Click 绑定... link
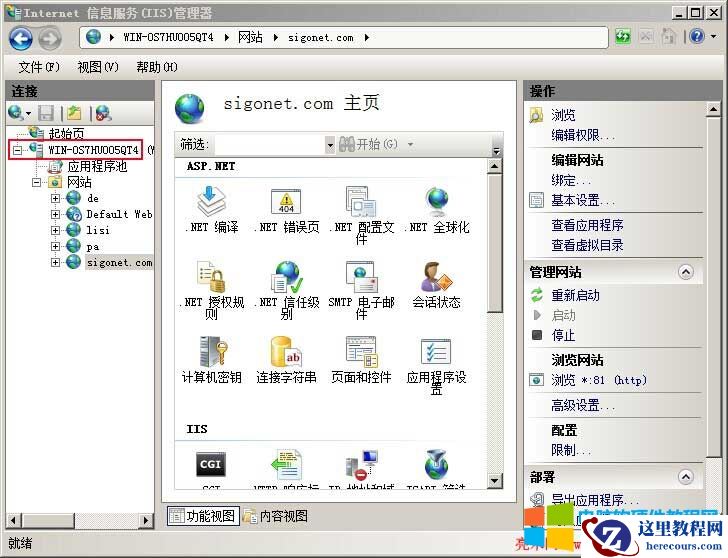Image resolution: width=728 pixels, height=558 pixels. coord(571,180)
